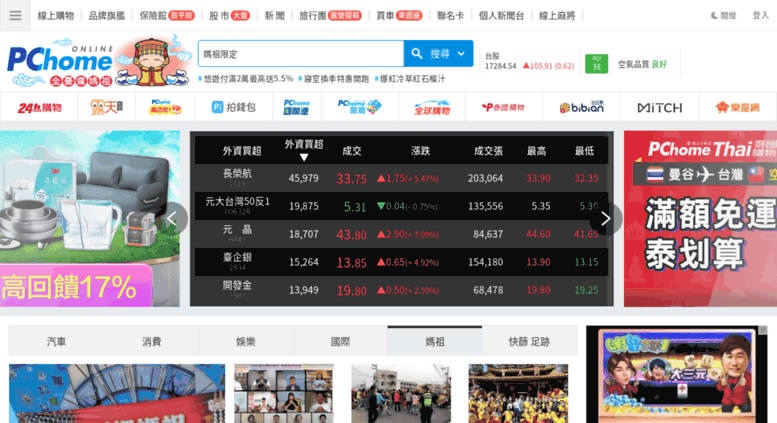Screen dimensions: 777x423
Task: Click the 成交張 column header
Action: (488, 151)
